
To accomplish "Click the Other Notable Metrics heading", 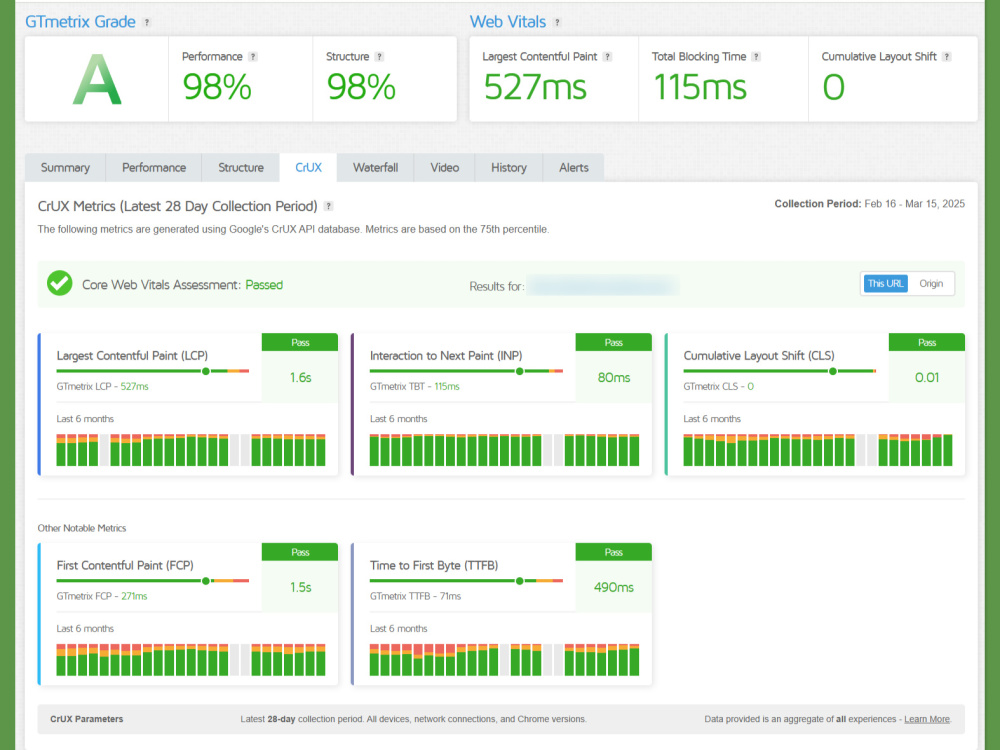I will [x=82, y=528].
